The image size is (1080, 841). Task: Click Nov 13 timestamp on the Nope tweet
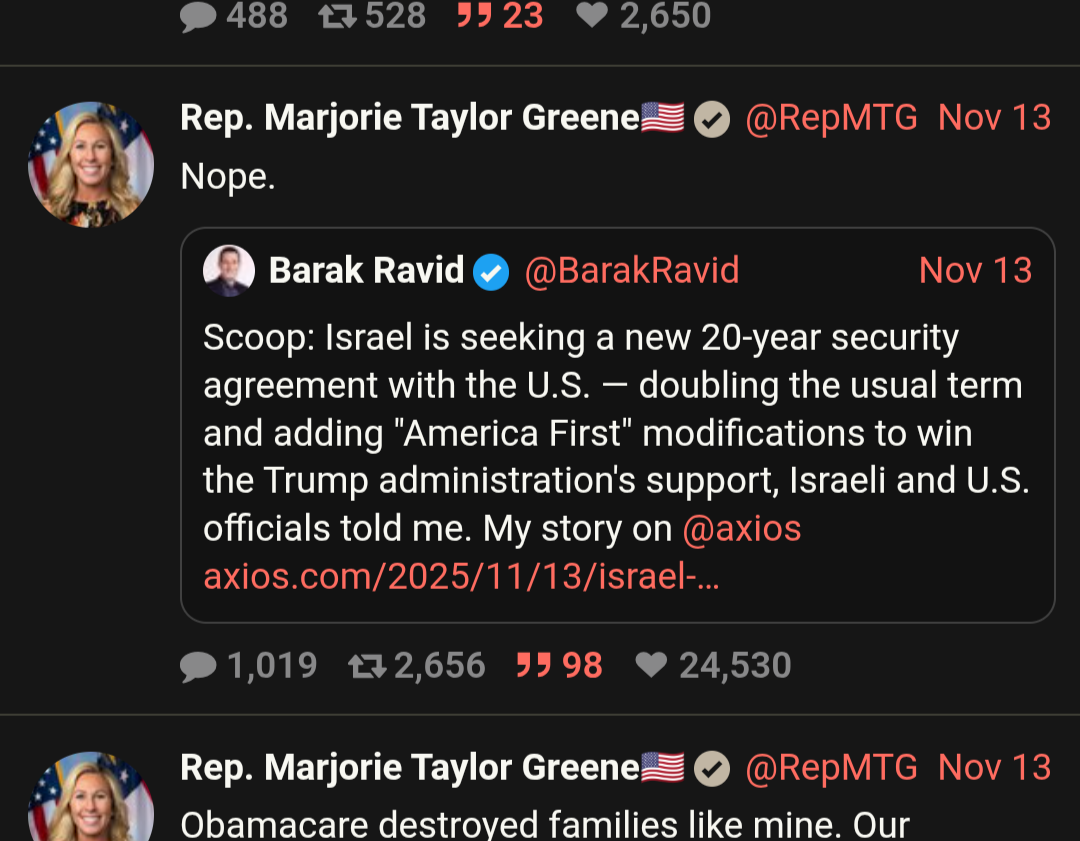994,119
